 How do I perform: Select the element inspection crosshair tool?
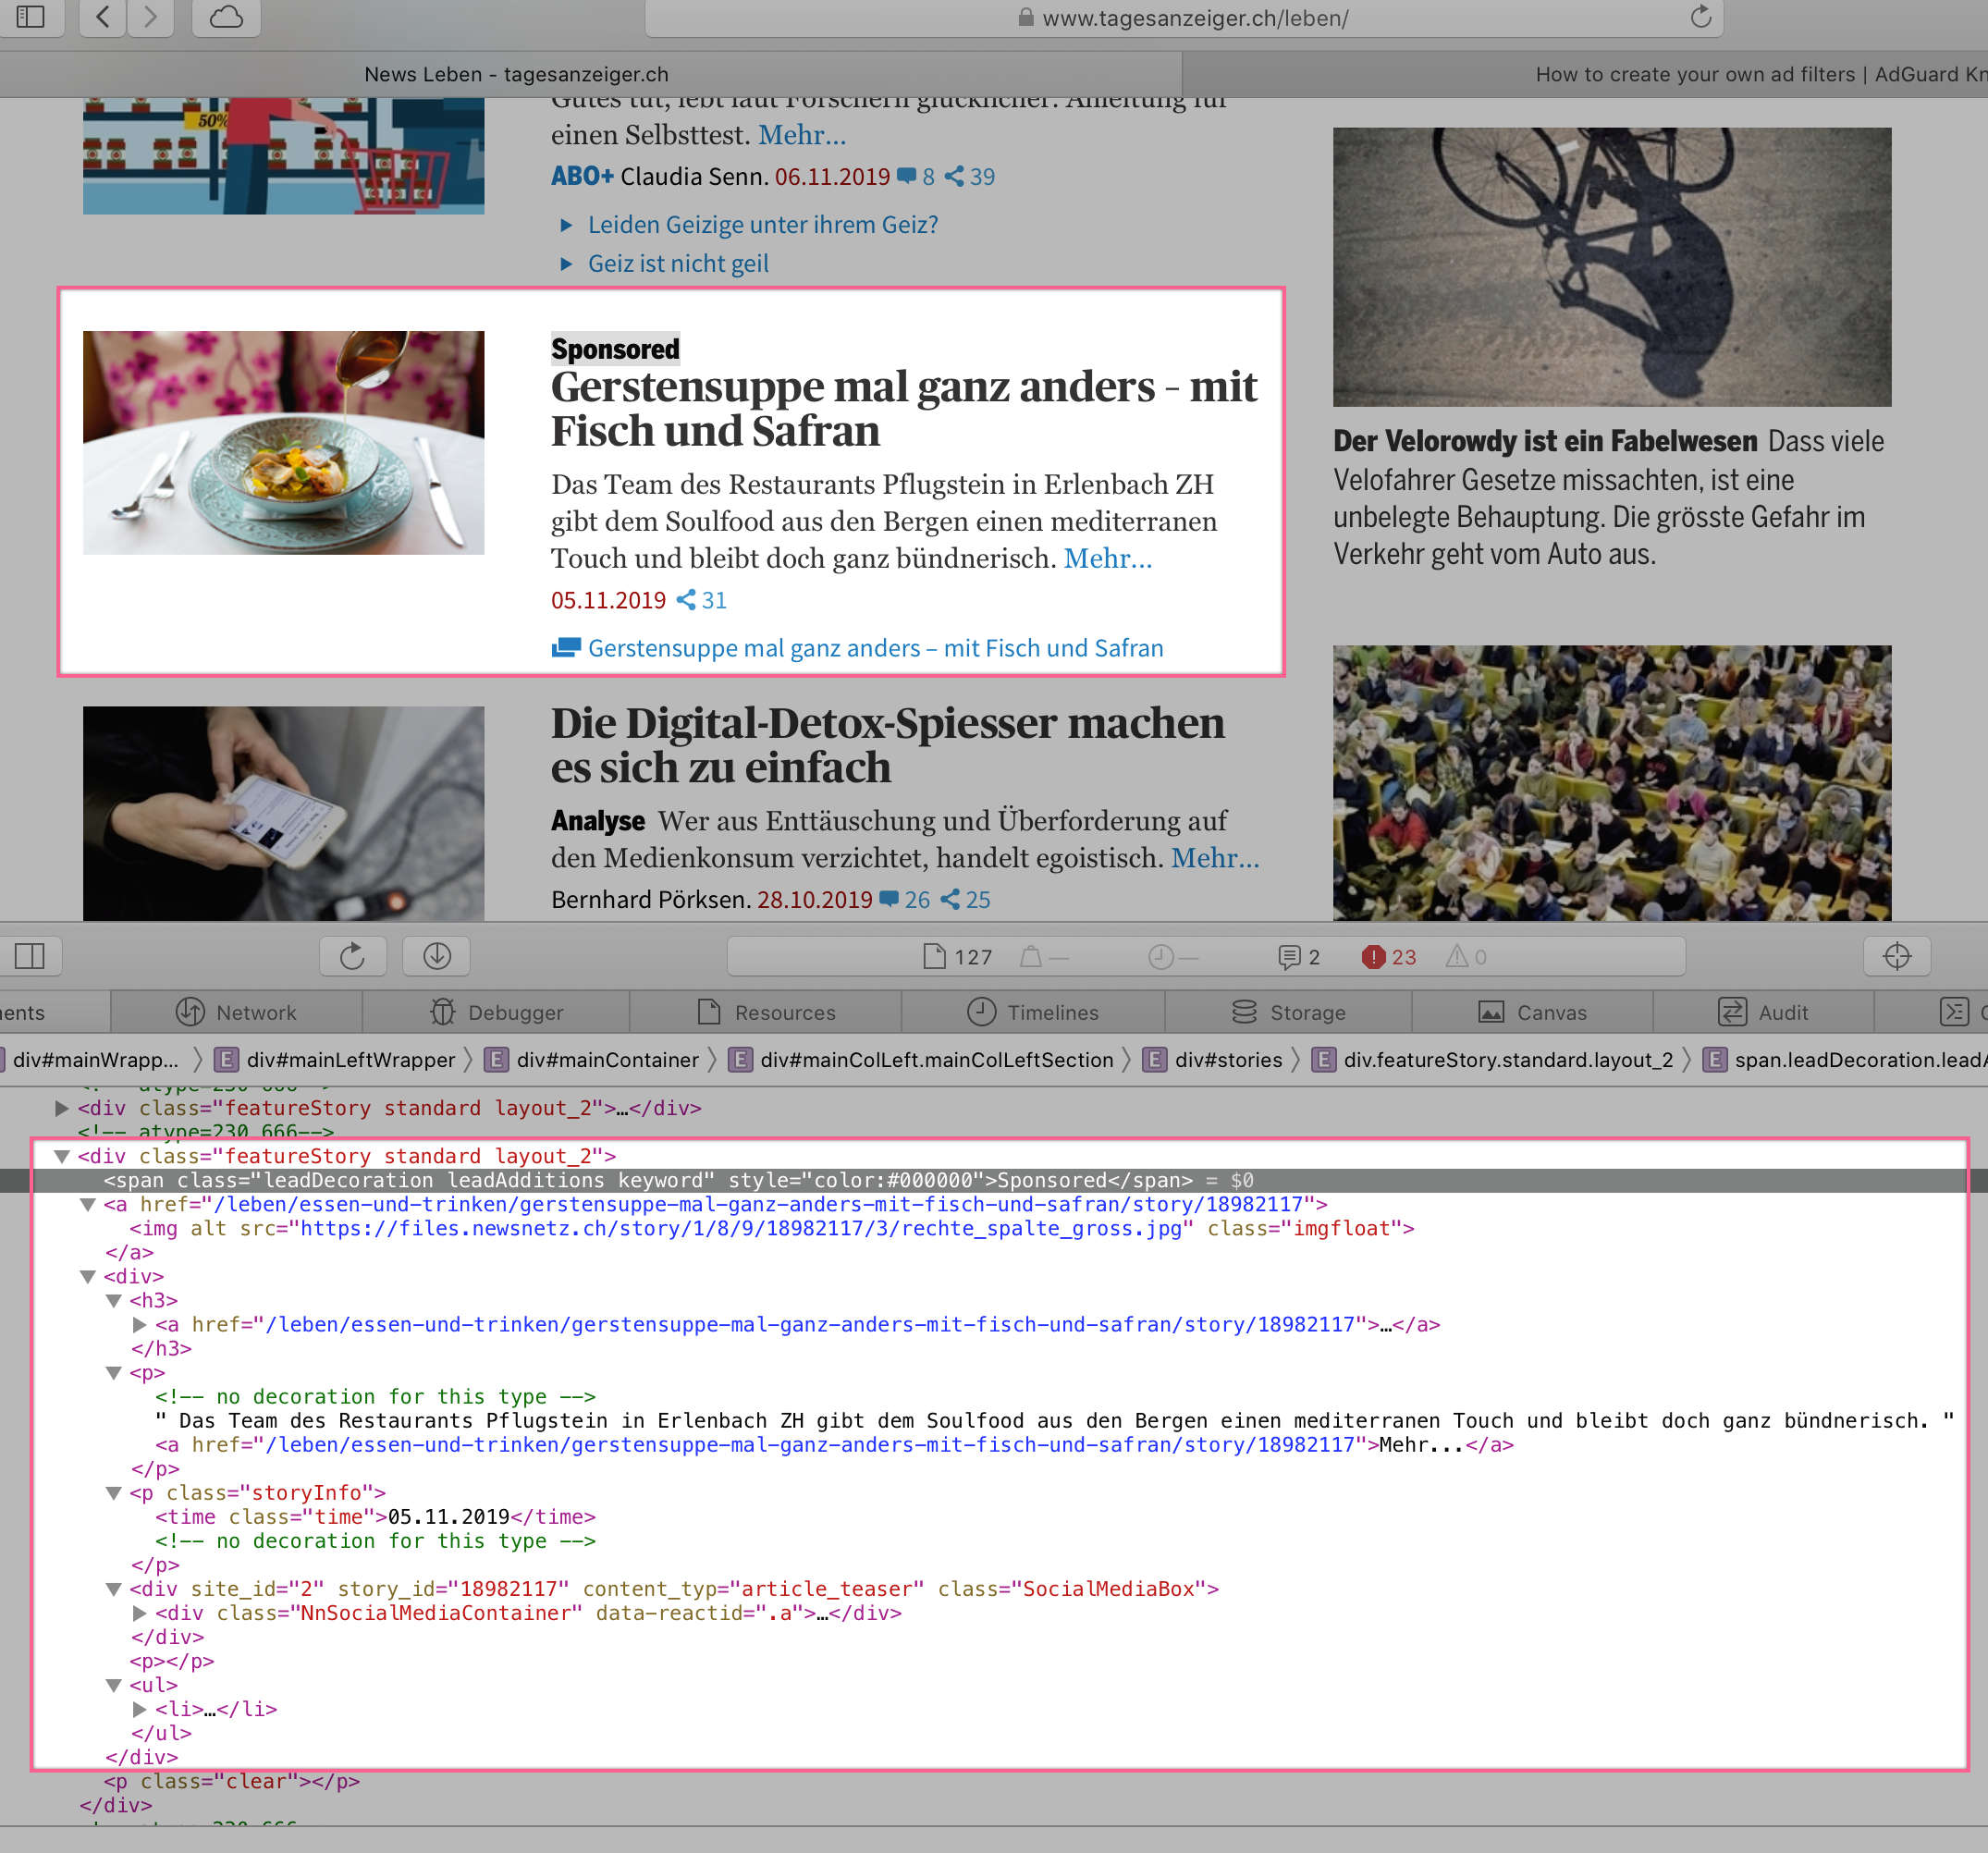(x=1896, y=956)
